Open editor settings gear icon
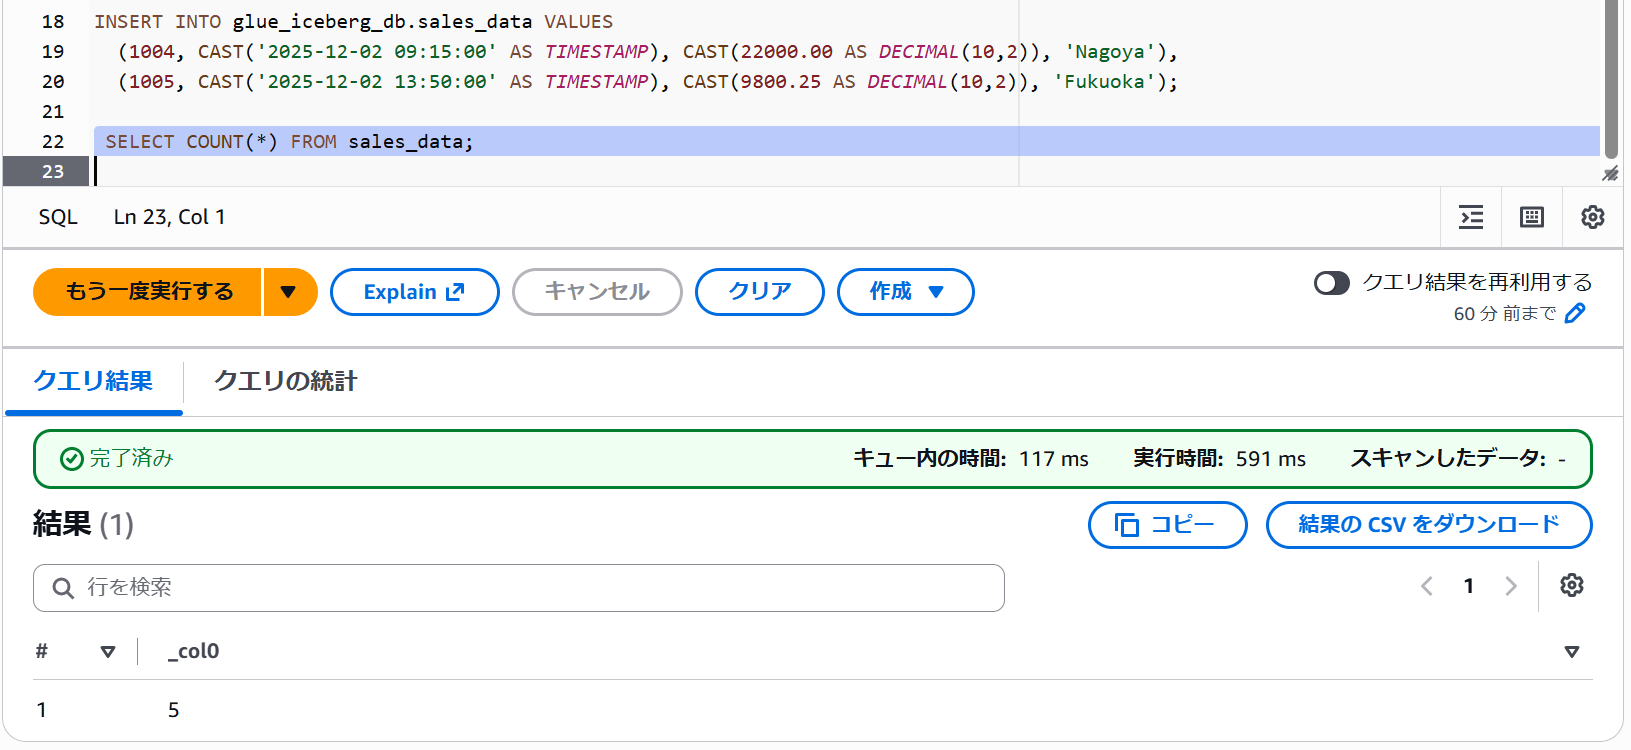Viewport: 1631px width, 750px height. tap(1593, 217)
